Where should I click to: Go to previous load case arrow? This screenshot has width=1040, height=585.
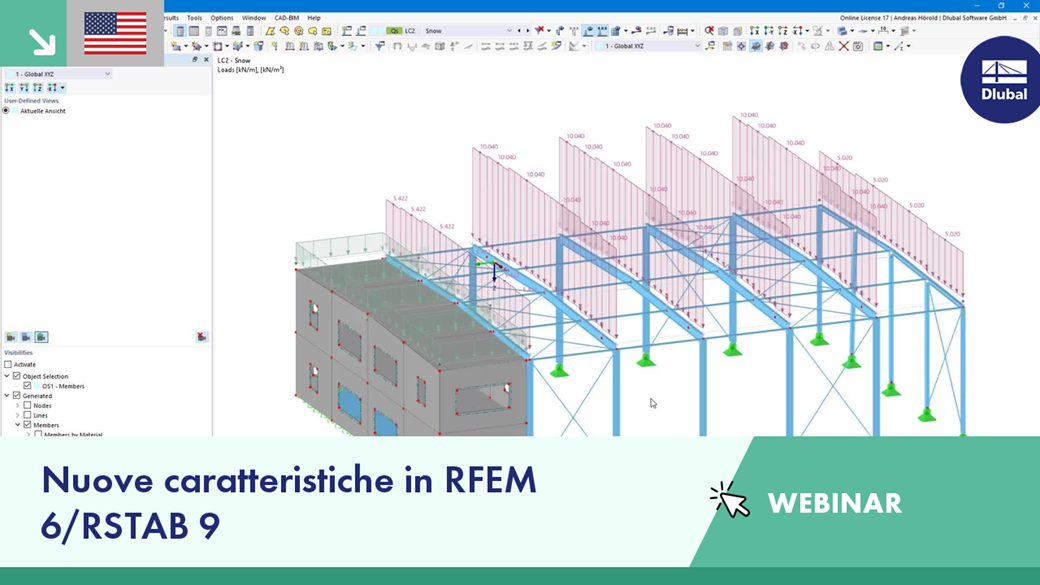519,31
